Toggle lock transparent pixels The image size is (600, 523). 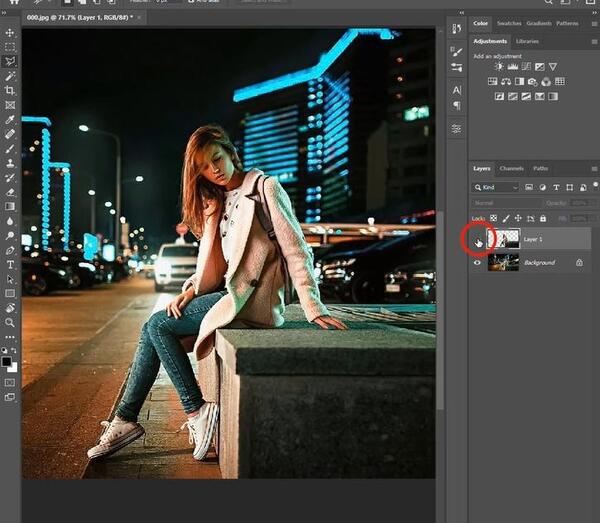494,218
